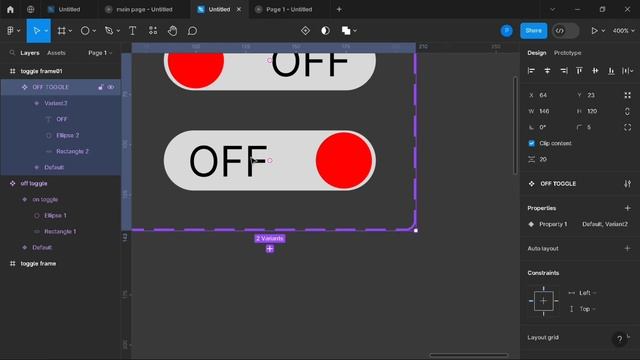This screenshot has width=640, height=360.
Task: Align selection top
Action: (579, 71)
